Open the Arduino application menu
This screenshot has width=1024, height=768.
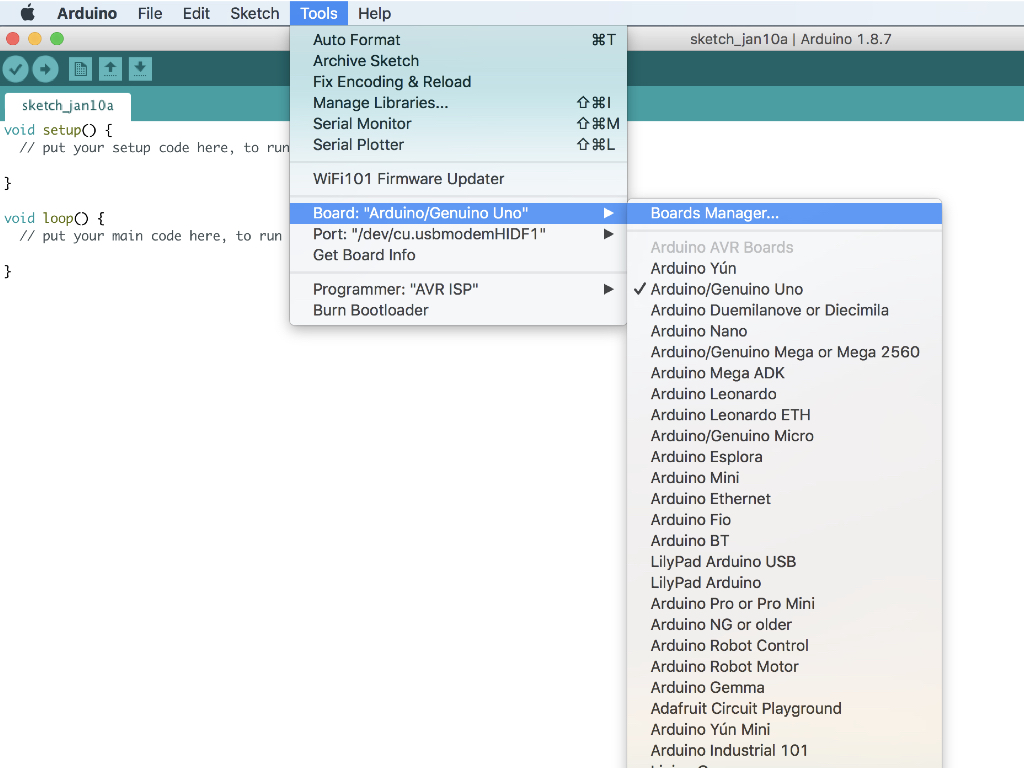(87, 13)
